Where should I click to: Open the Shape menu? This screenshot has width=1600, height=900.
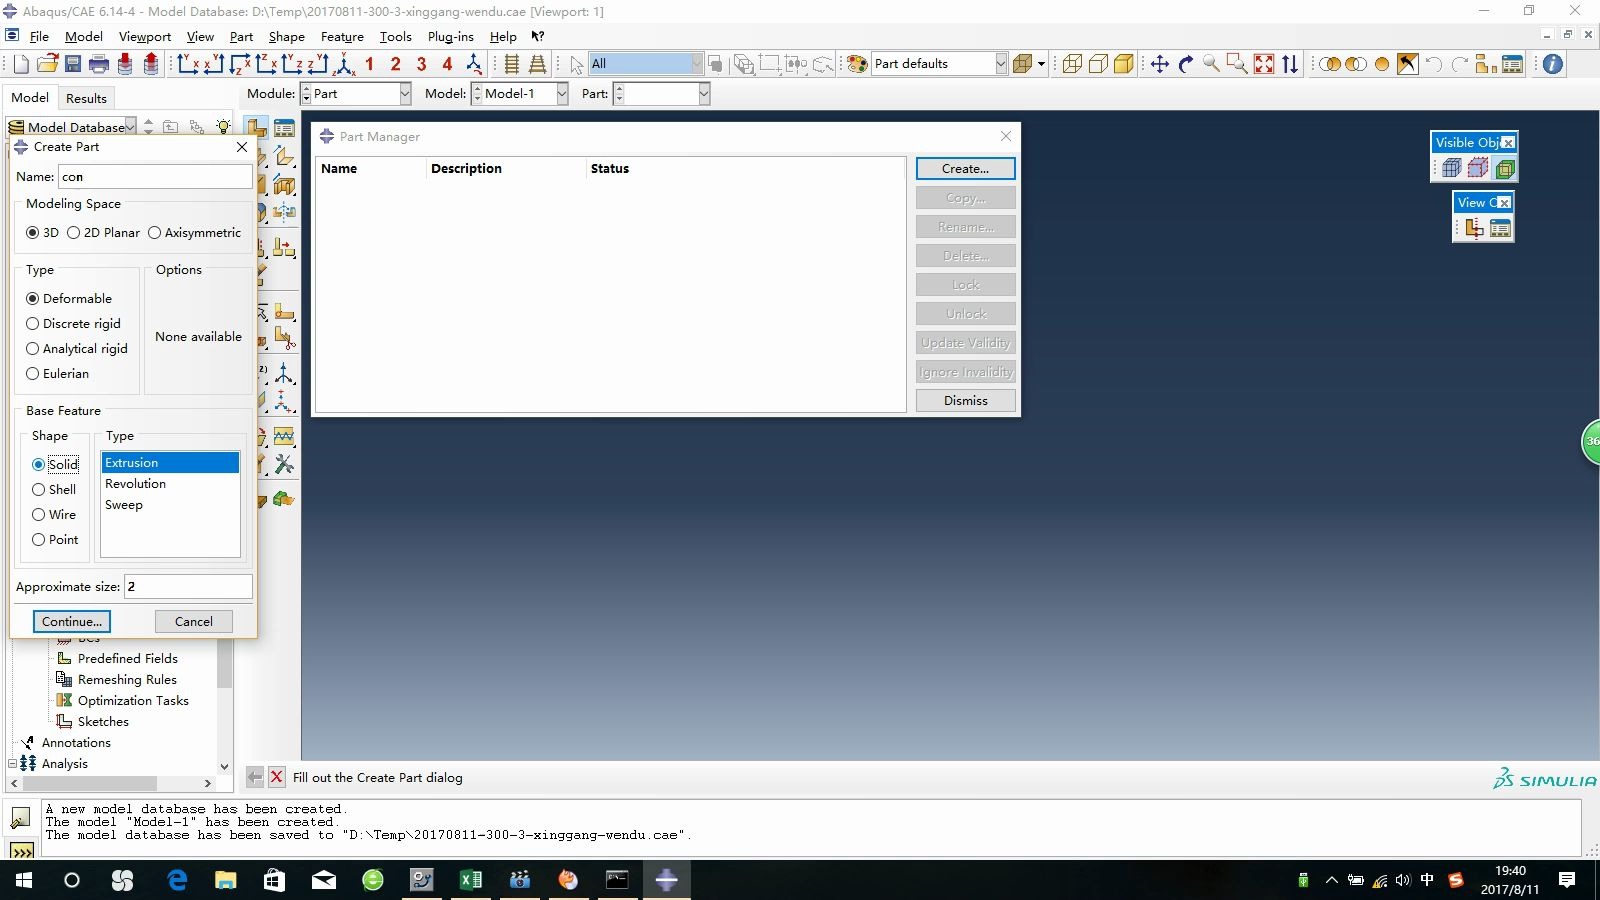[x=286, y=36]
